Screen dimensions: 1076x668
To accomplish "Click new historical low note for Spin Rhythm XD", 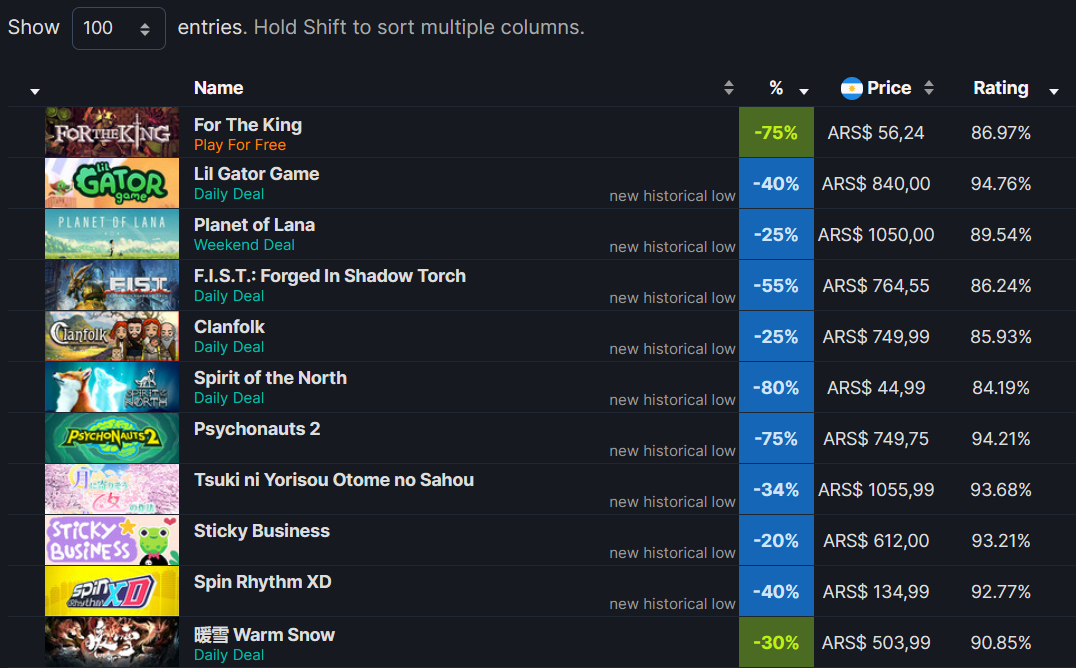I will click(672, 604).
